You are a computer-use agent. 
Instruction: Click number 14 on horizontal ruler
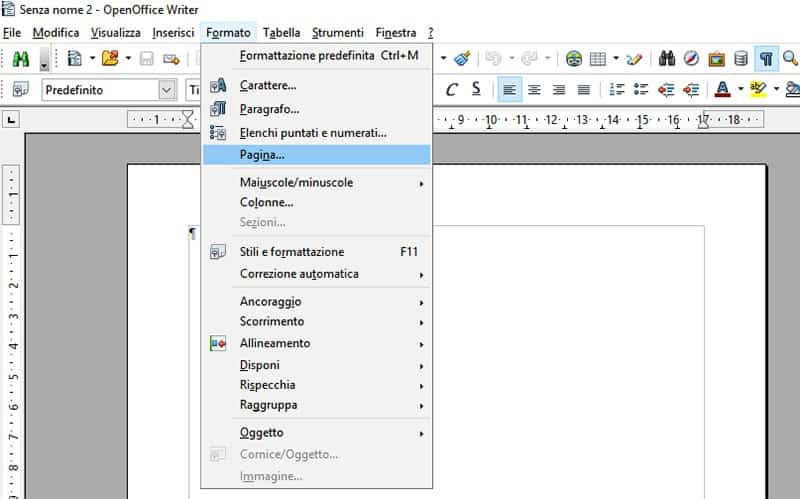(x=613, y=120)
